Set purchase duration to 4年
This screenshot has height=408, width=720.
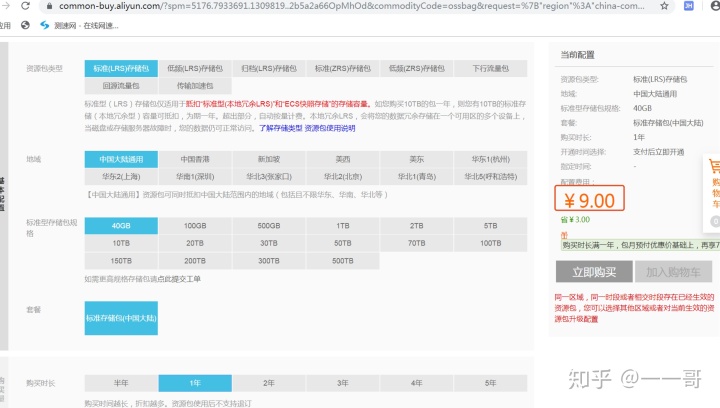(416, 383)
